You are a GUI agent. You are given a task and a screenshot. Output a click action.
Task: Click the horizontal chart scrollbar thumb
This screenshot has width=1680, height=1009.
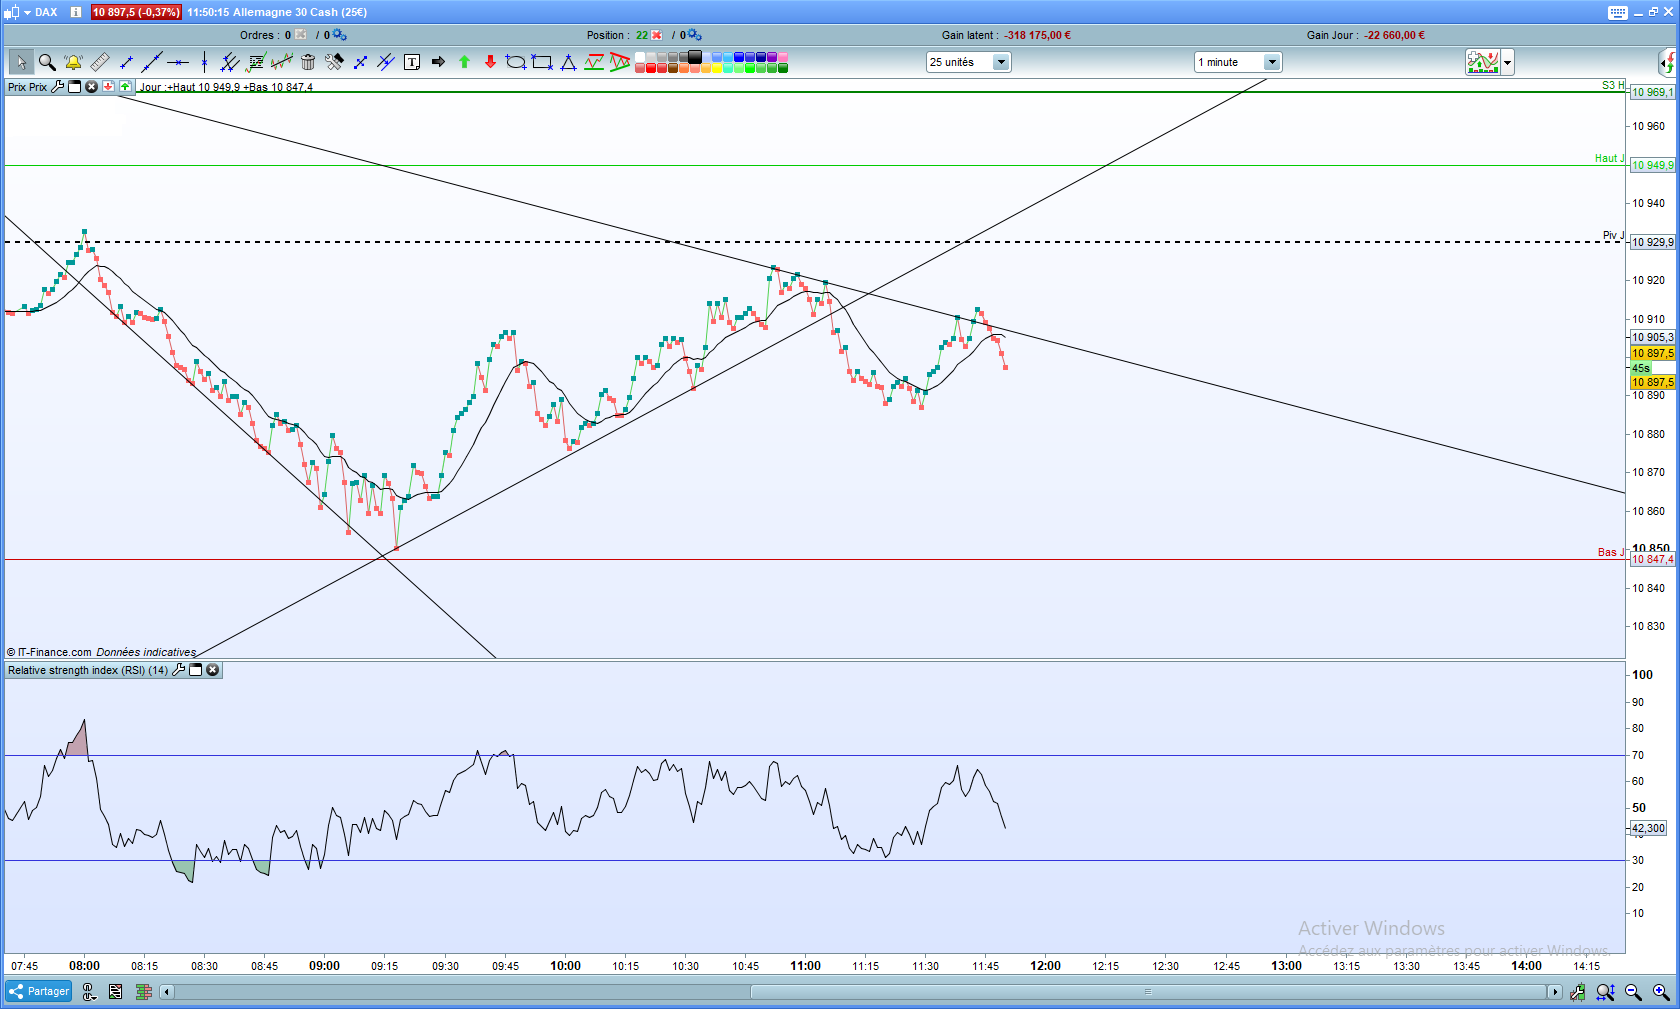[x=1148, y=992]
